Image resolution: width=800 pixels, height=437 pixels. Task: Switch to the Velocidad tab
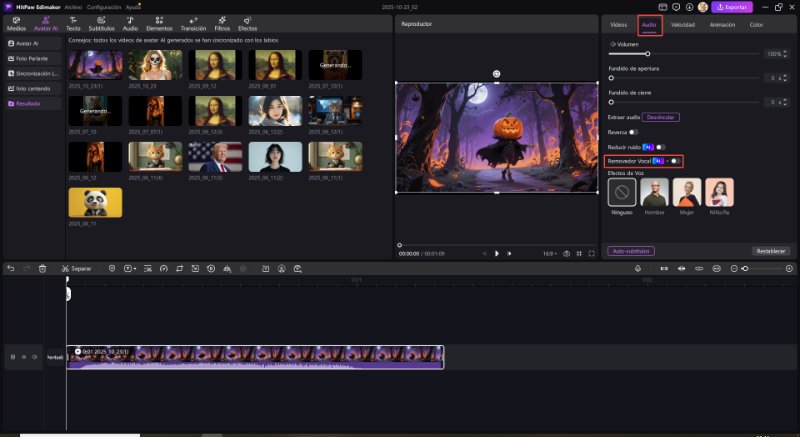pos(683,24)
